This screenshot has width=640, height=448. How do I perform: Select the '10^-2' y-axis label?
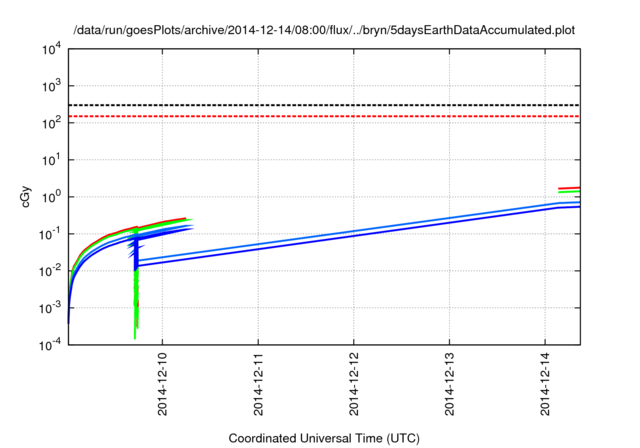50,271
